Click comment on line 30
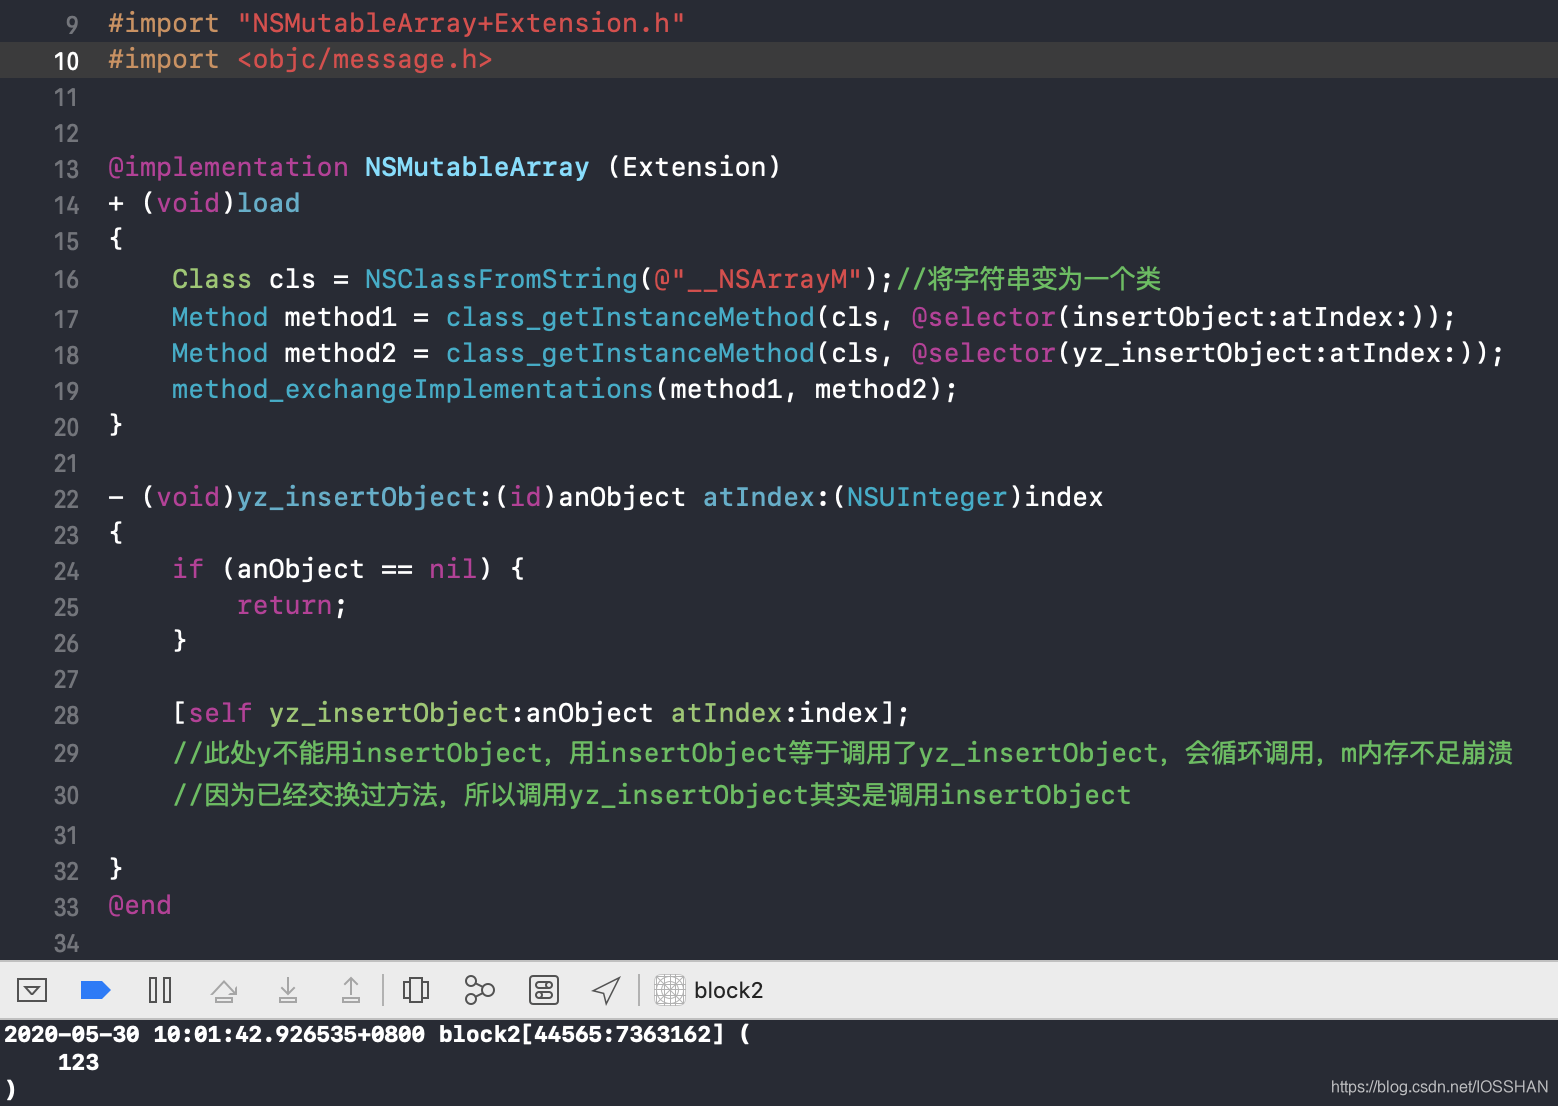 651,795
